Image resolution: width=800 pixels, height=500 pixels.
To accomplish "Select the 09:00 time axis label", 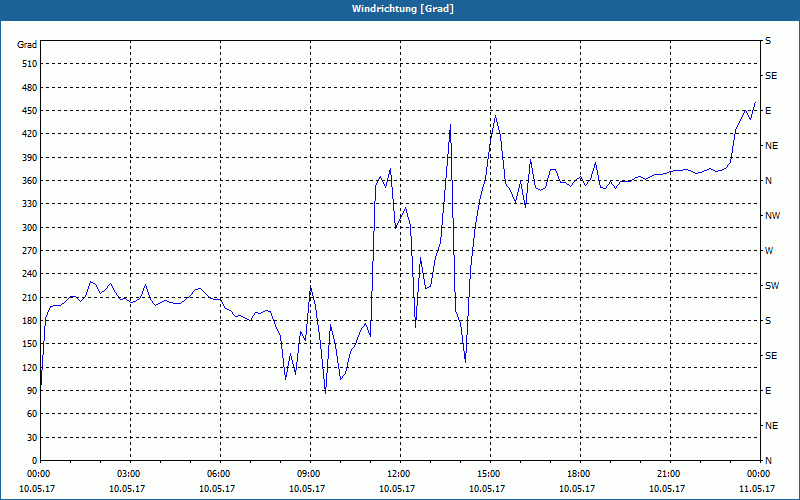I will tap(308, 474).
